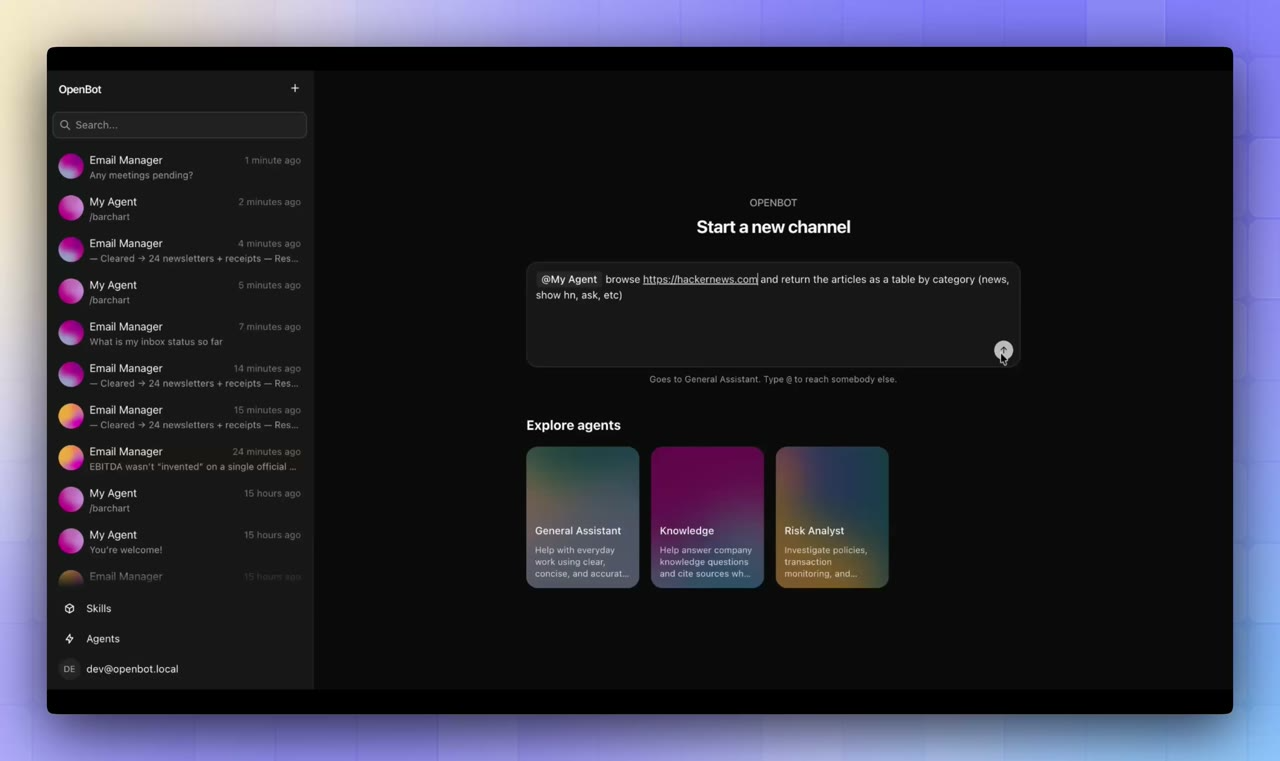Focus the Search input field
This screenshot has width=1280, height=761.
pos(180,125)
